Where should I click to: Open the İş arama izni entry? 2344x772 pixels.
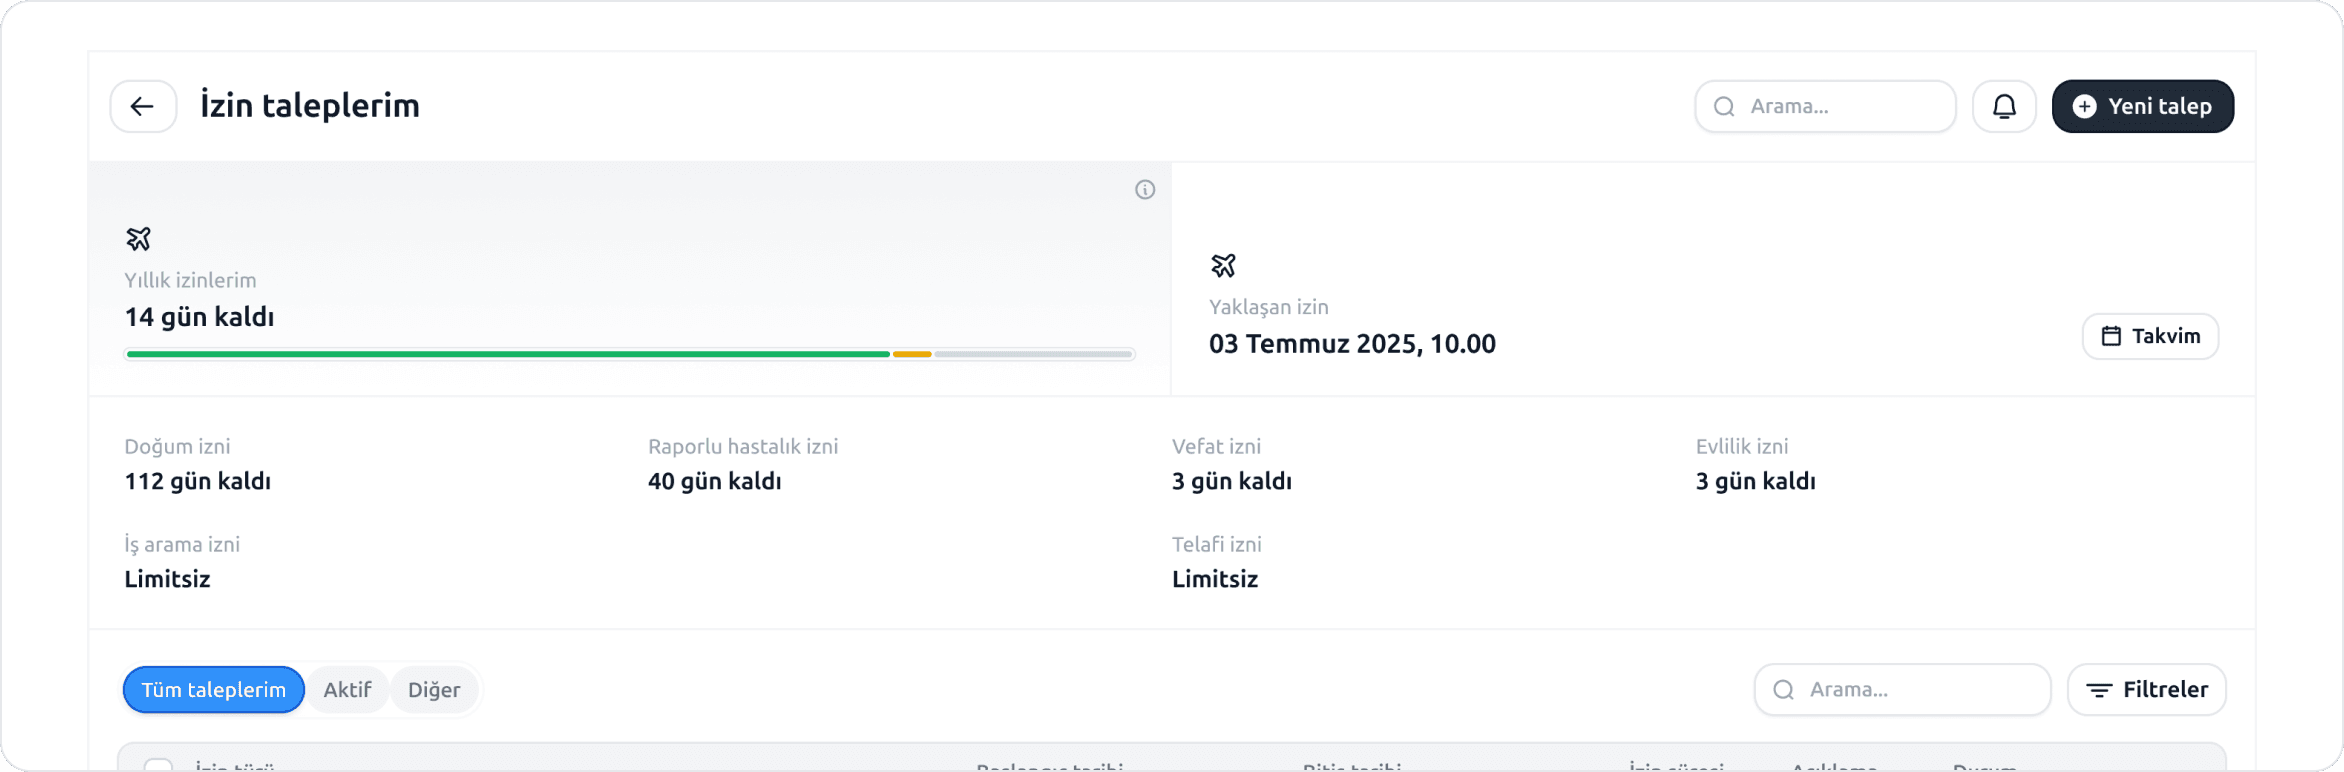182,563
